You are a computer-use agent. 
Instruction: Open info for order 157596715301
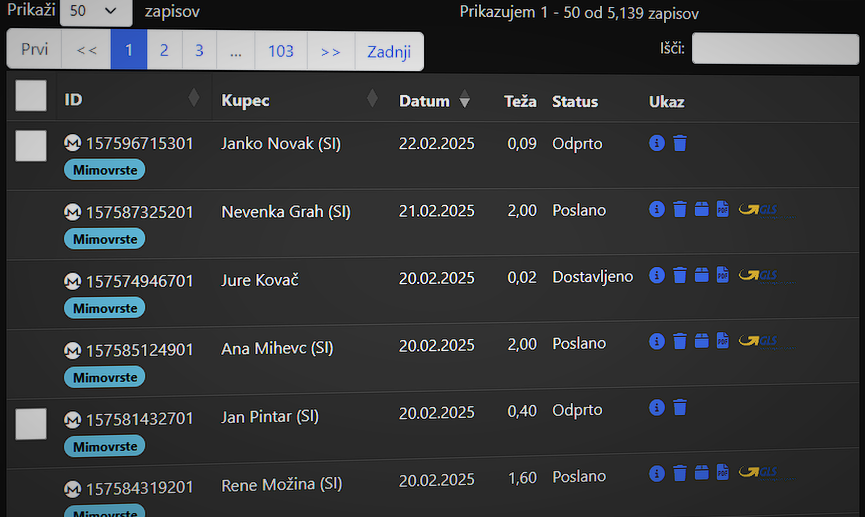pyautogui.click(x=656, y=144)
